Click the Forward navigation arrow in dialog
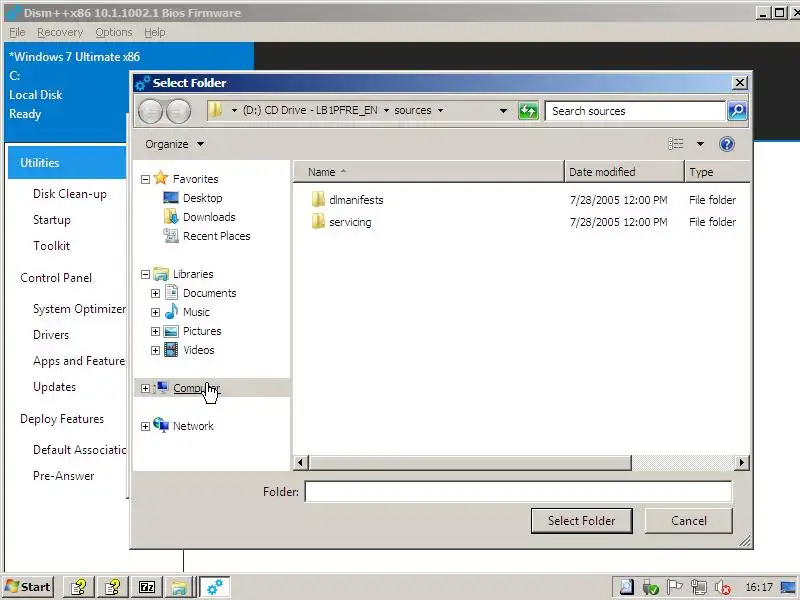Image resolution: width=800 pixels, height=600 pixels. 179,111
